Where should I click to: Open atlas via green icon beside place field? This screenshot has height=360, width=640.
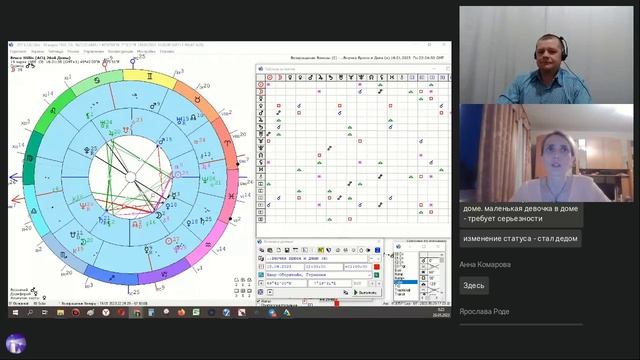pos(376,275)
